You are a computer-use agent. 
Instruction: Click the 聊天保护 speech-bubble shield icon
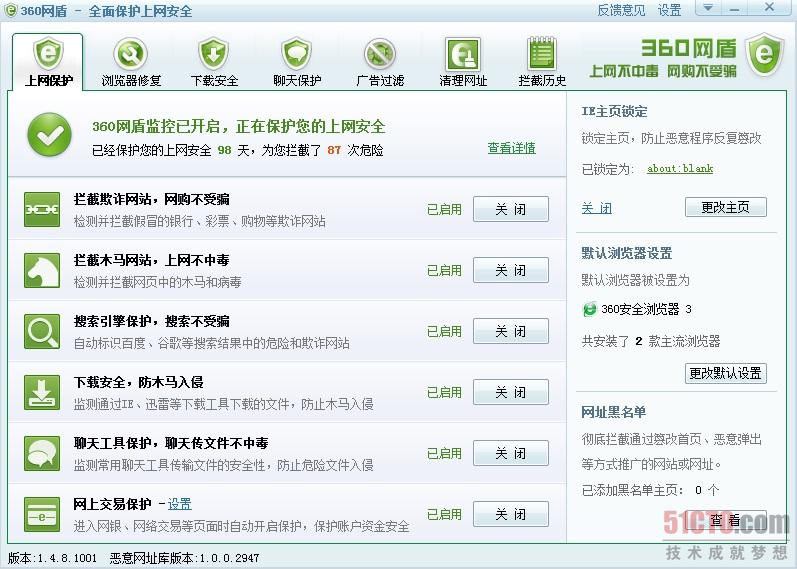296,53
